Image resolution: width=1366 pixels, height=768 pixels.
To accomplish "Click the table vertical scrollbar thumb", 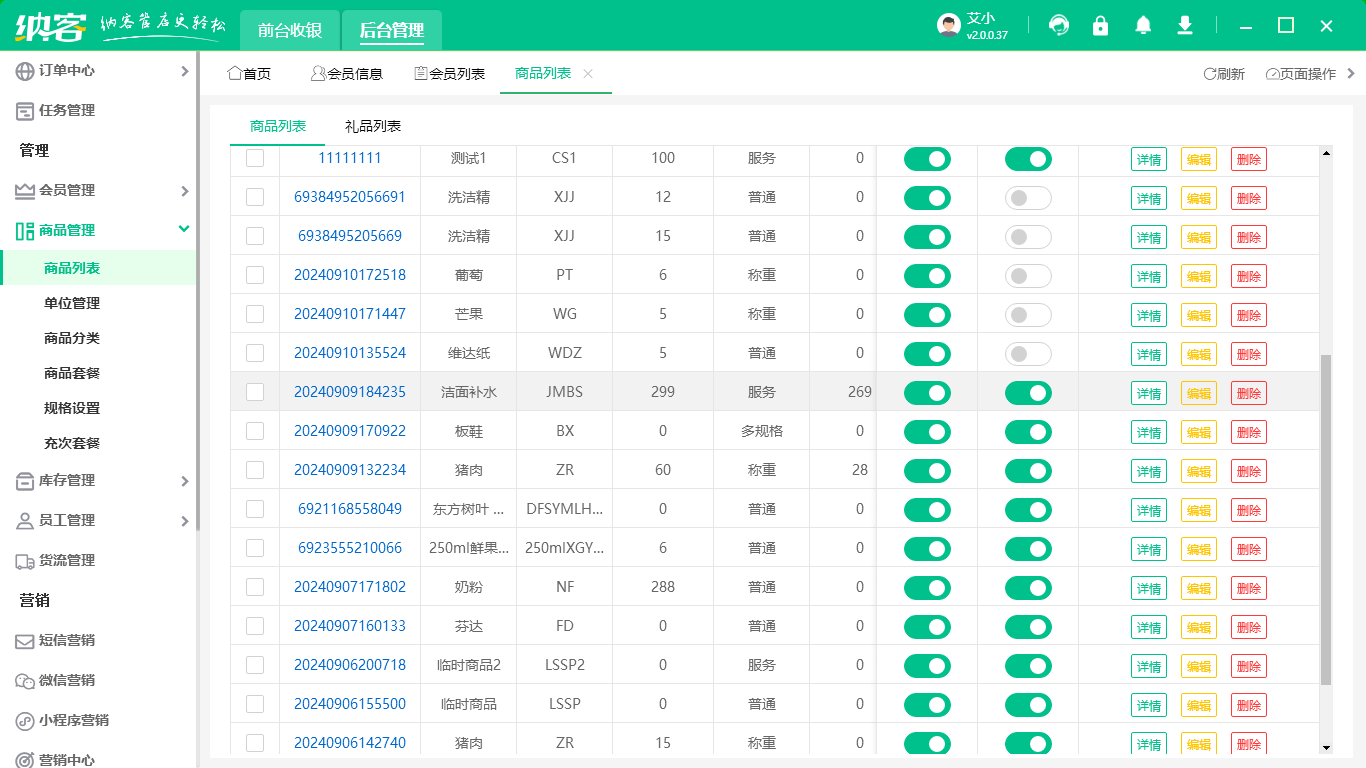I will point(1326,520).
